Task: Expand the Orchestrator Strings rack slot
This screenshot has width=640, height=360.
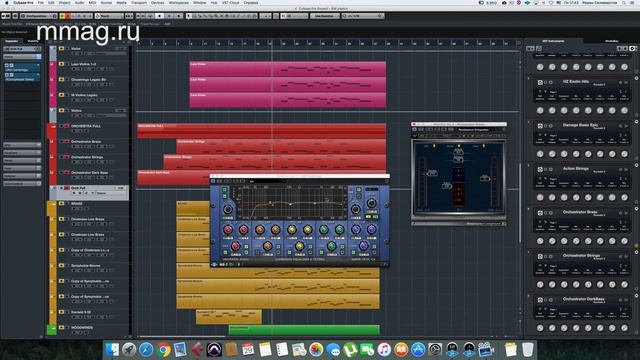Action: pos(529,252)
